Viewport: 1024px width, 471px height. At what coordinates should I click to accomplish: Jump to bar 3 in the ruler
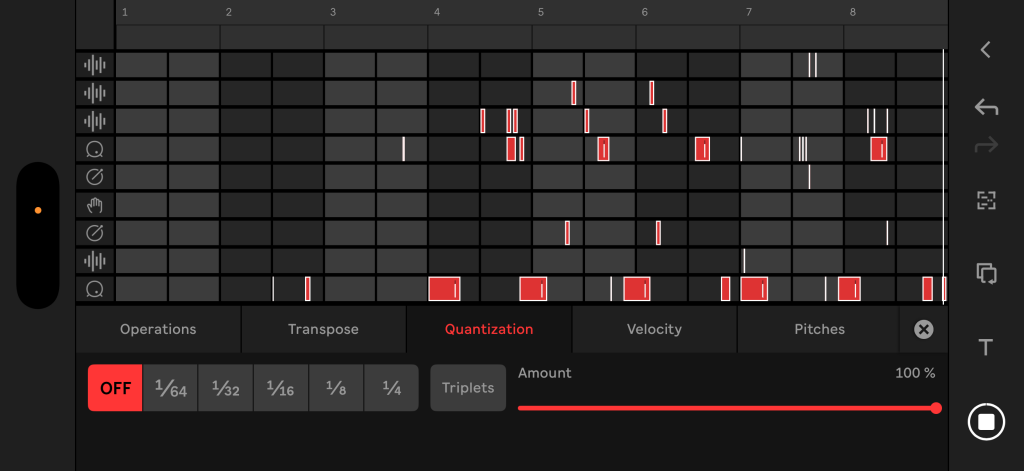pyautogui.click(x=333, y=12)
